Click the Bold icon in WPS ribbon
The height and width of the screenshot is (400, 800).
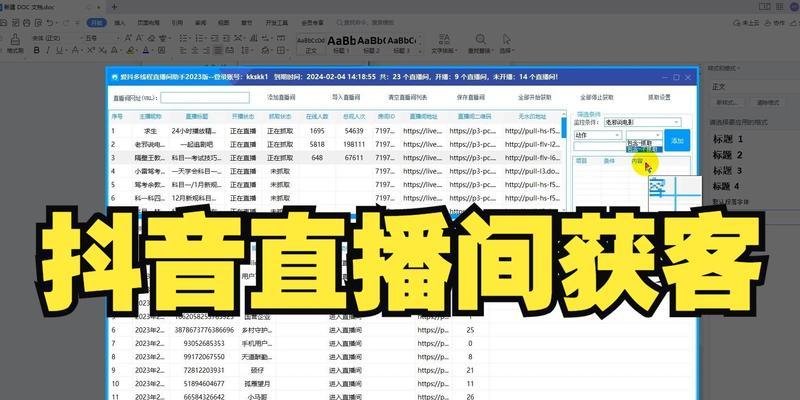[x=37, y=50]
